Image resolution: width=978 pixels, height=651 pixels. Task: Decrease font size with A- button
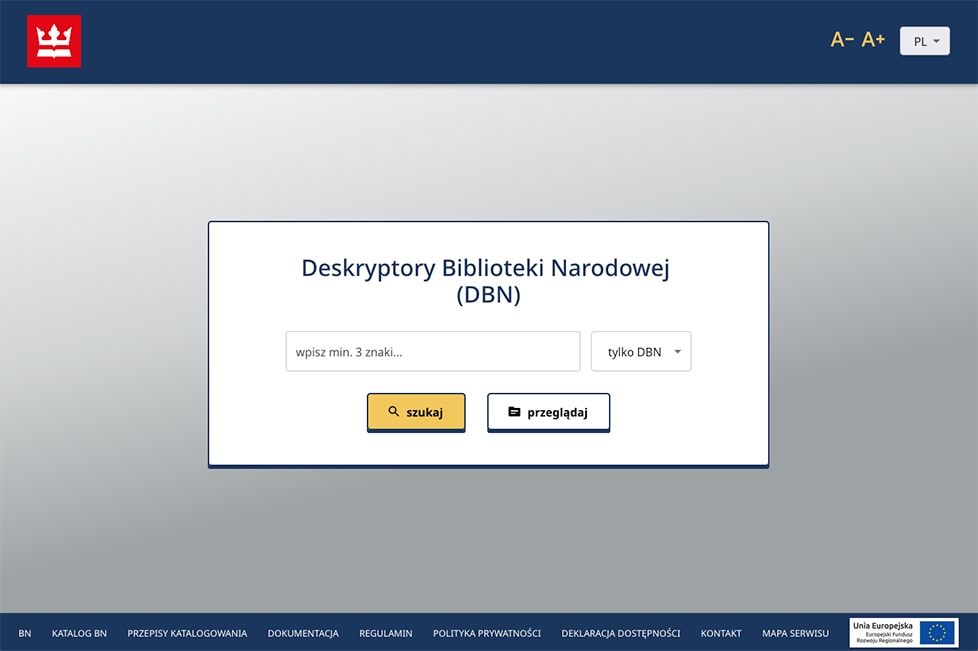(x=842, y=40)
